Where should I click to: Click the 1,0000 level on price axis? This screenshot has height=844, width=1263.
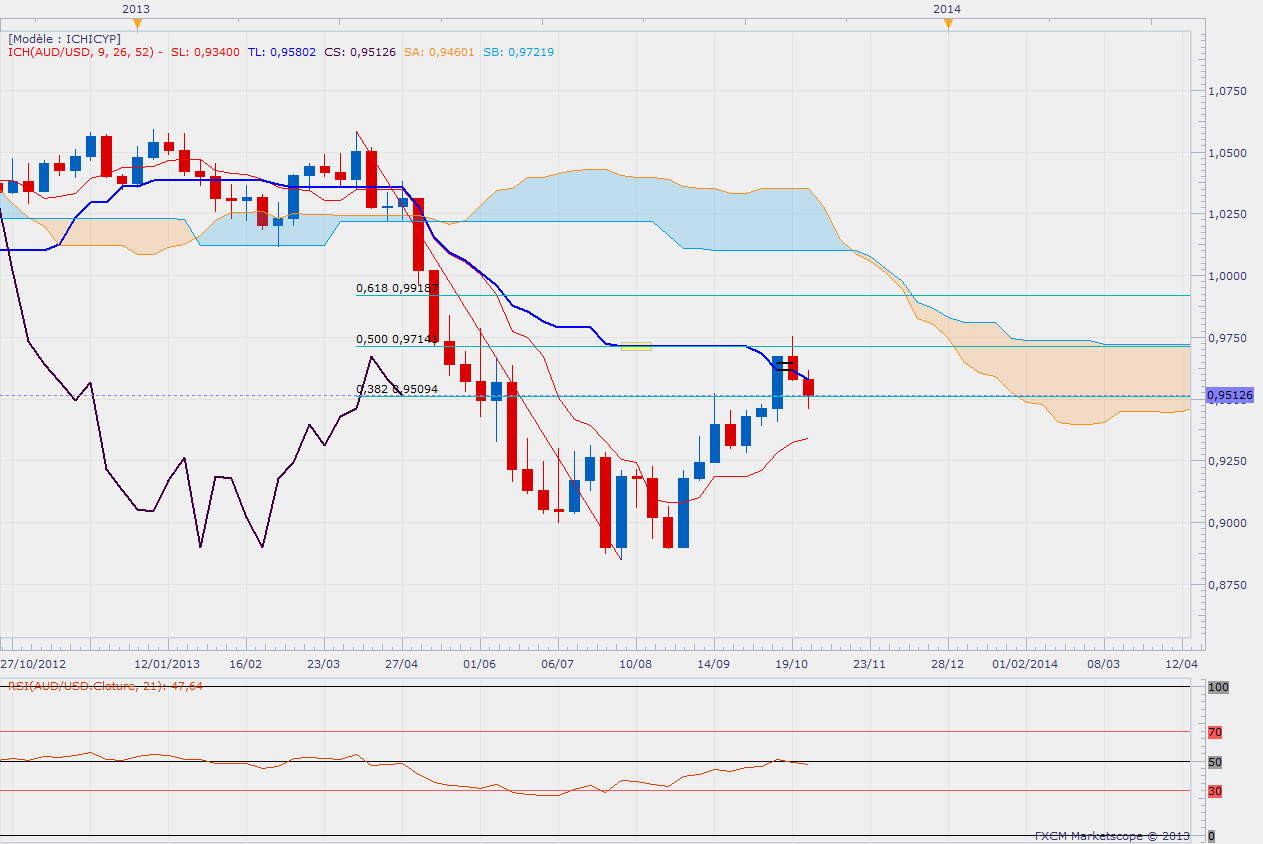tap(1227, 276)
